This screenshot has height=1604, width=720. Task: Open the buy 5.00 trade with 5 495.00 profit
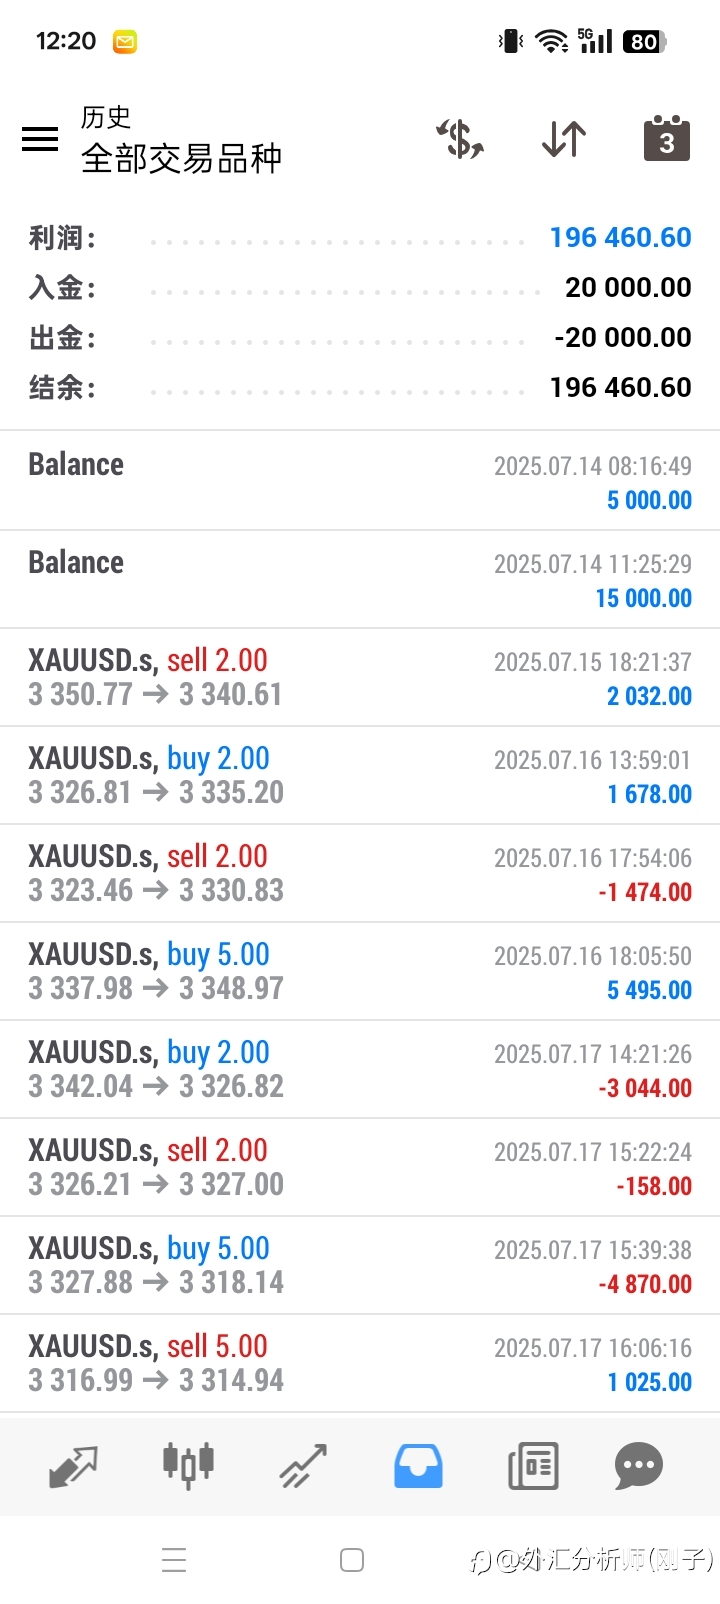360,971
